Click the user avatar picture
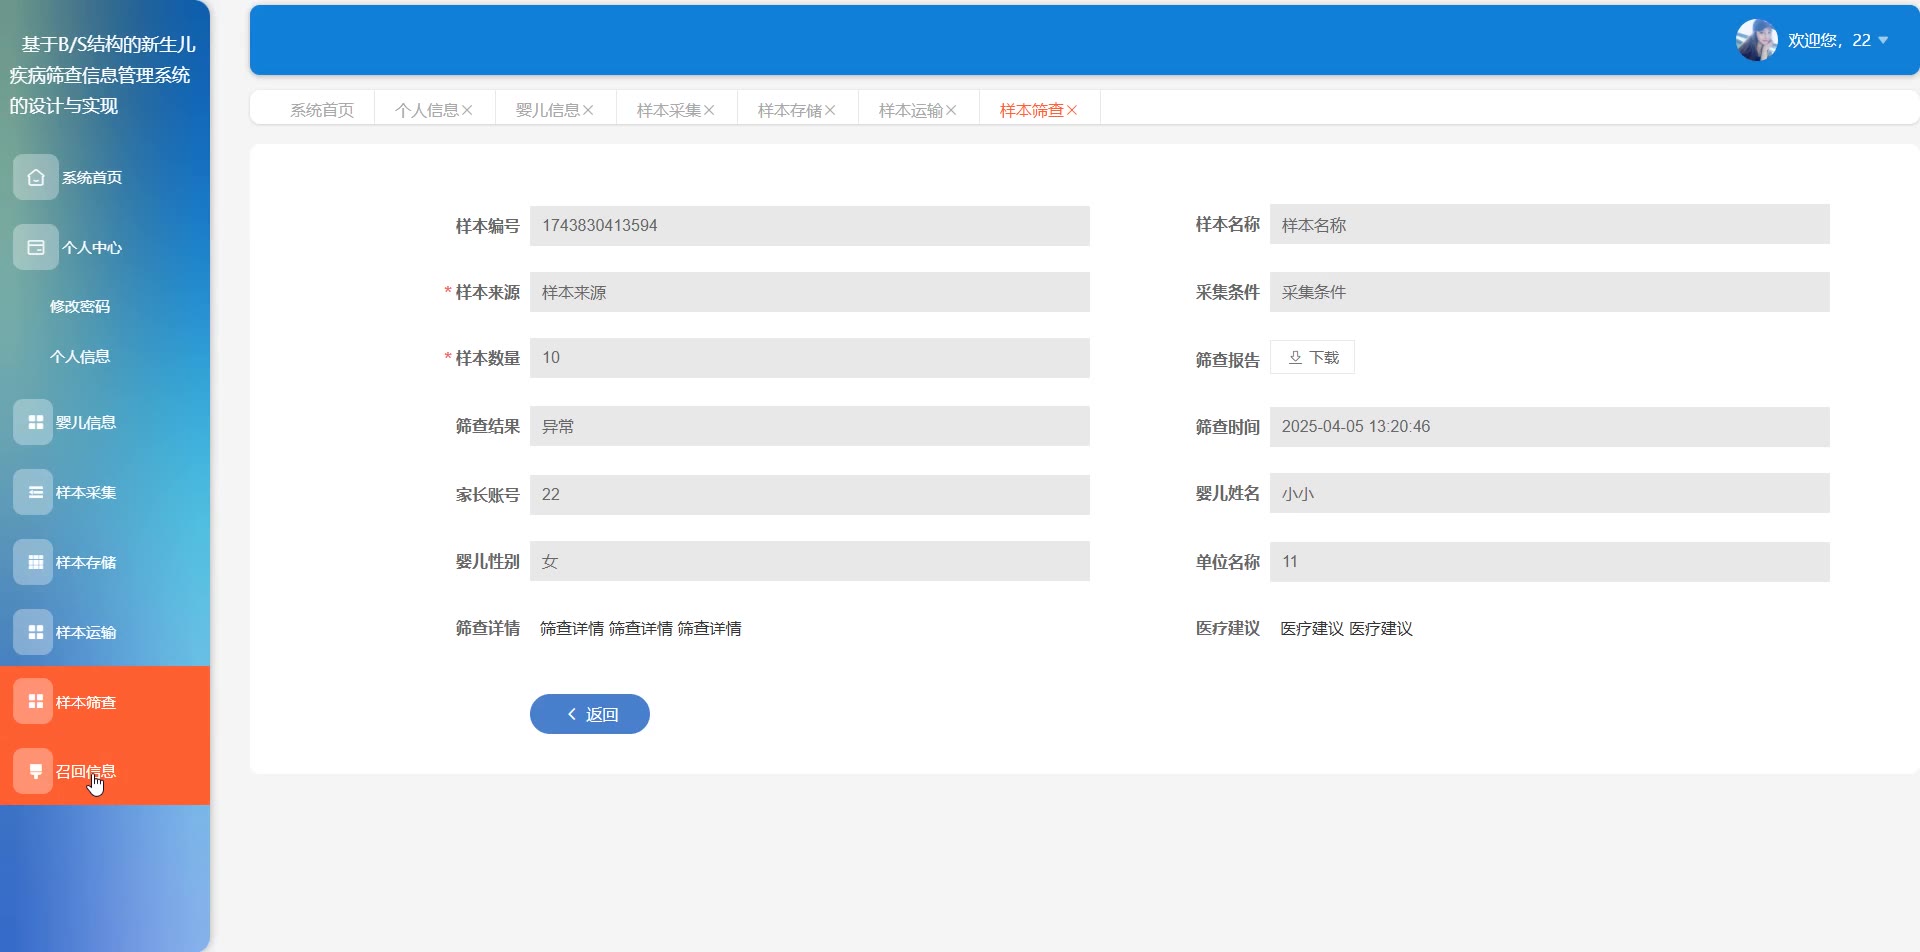This screenshot has width=1920, height=952. pos(1756,40)
